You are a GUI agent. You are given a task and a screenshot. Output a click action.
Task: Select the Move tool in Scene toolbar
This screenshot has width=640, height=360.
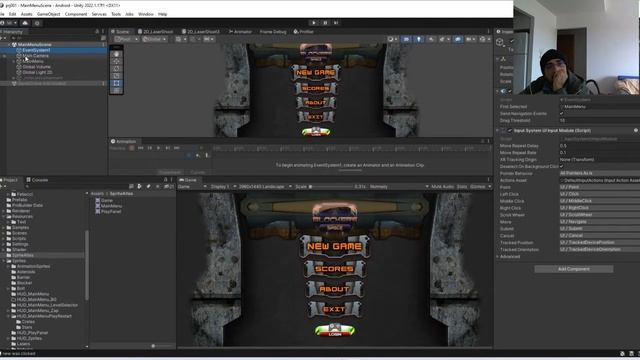[117, 61]
